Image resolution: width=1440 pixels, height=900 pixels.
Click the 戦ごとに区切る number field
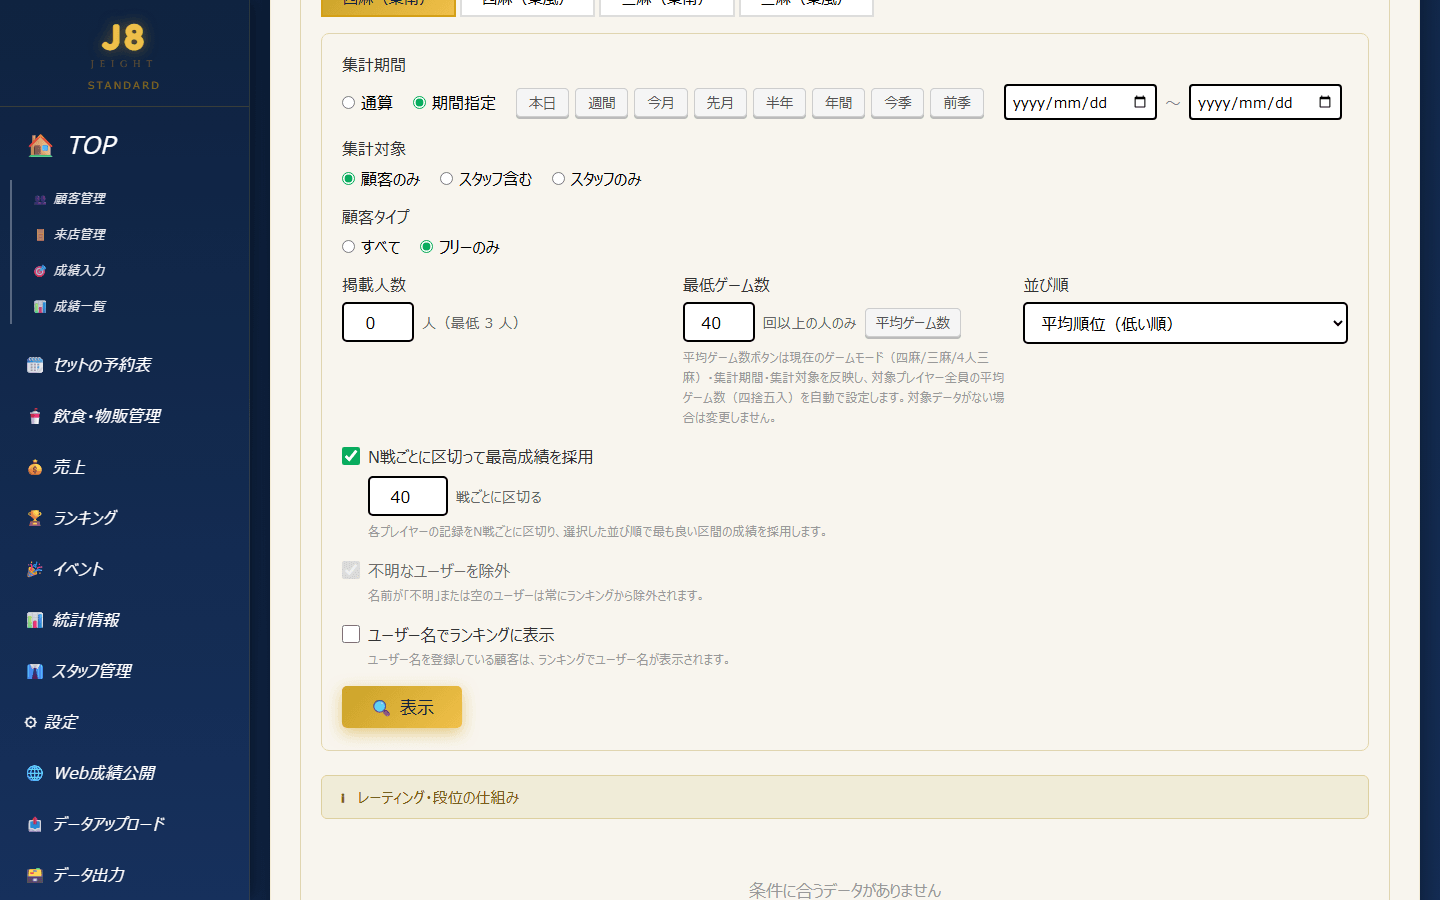[x=408, y=496]
